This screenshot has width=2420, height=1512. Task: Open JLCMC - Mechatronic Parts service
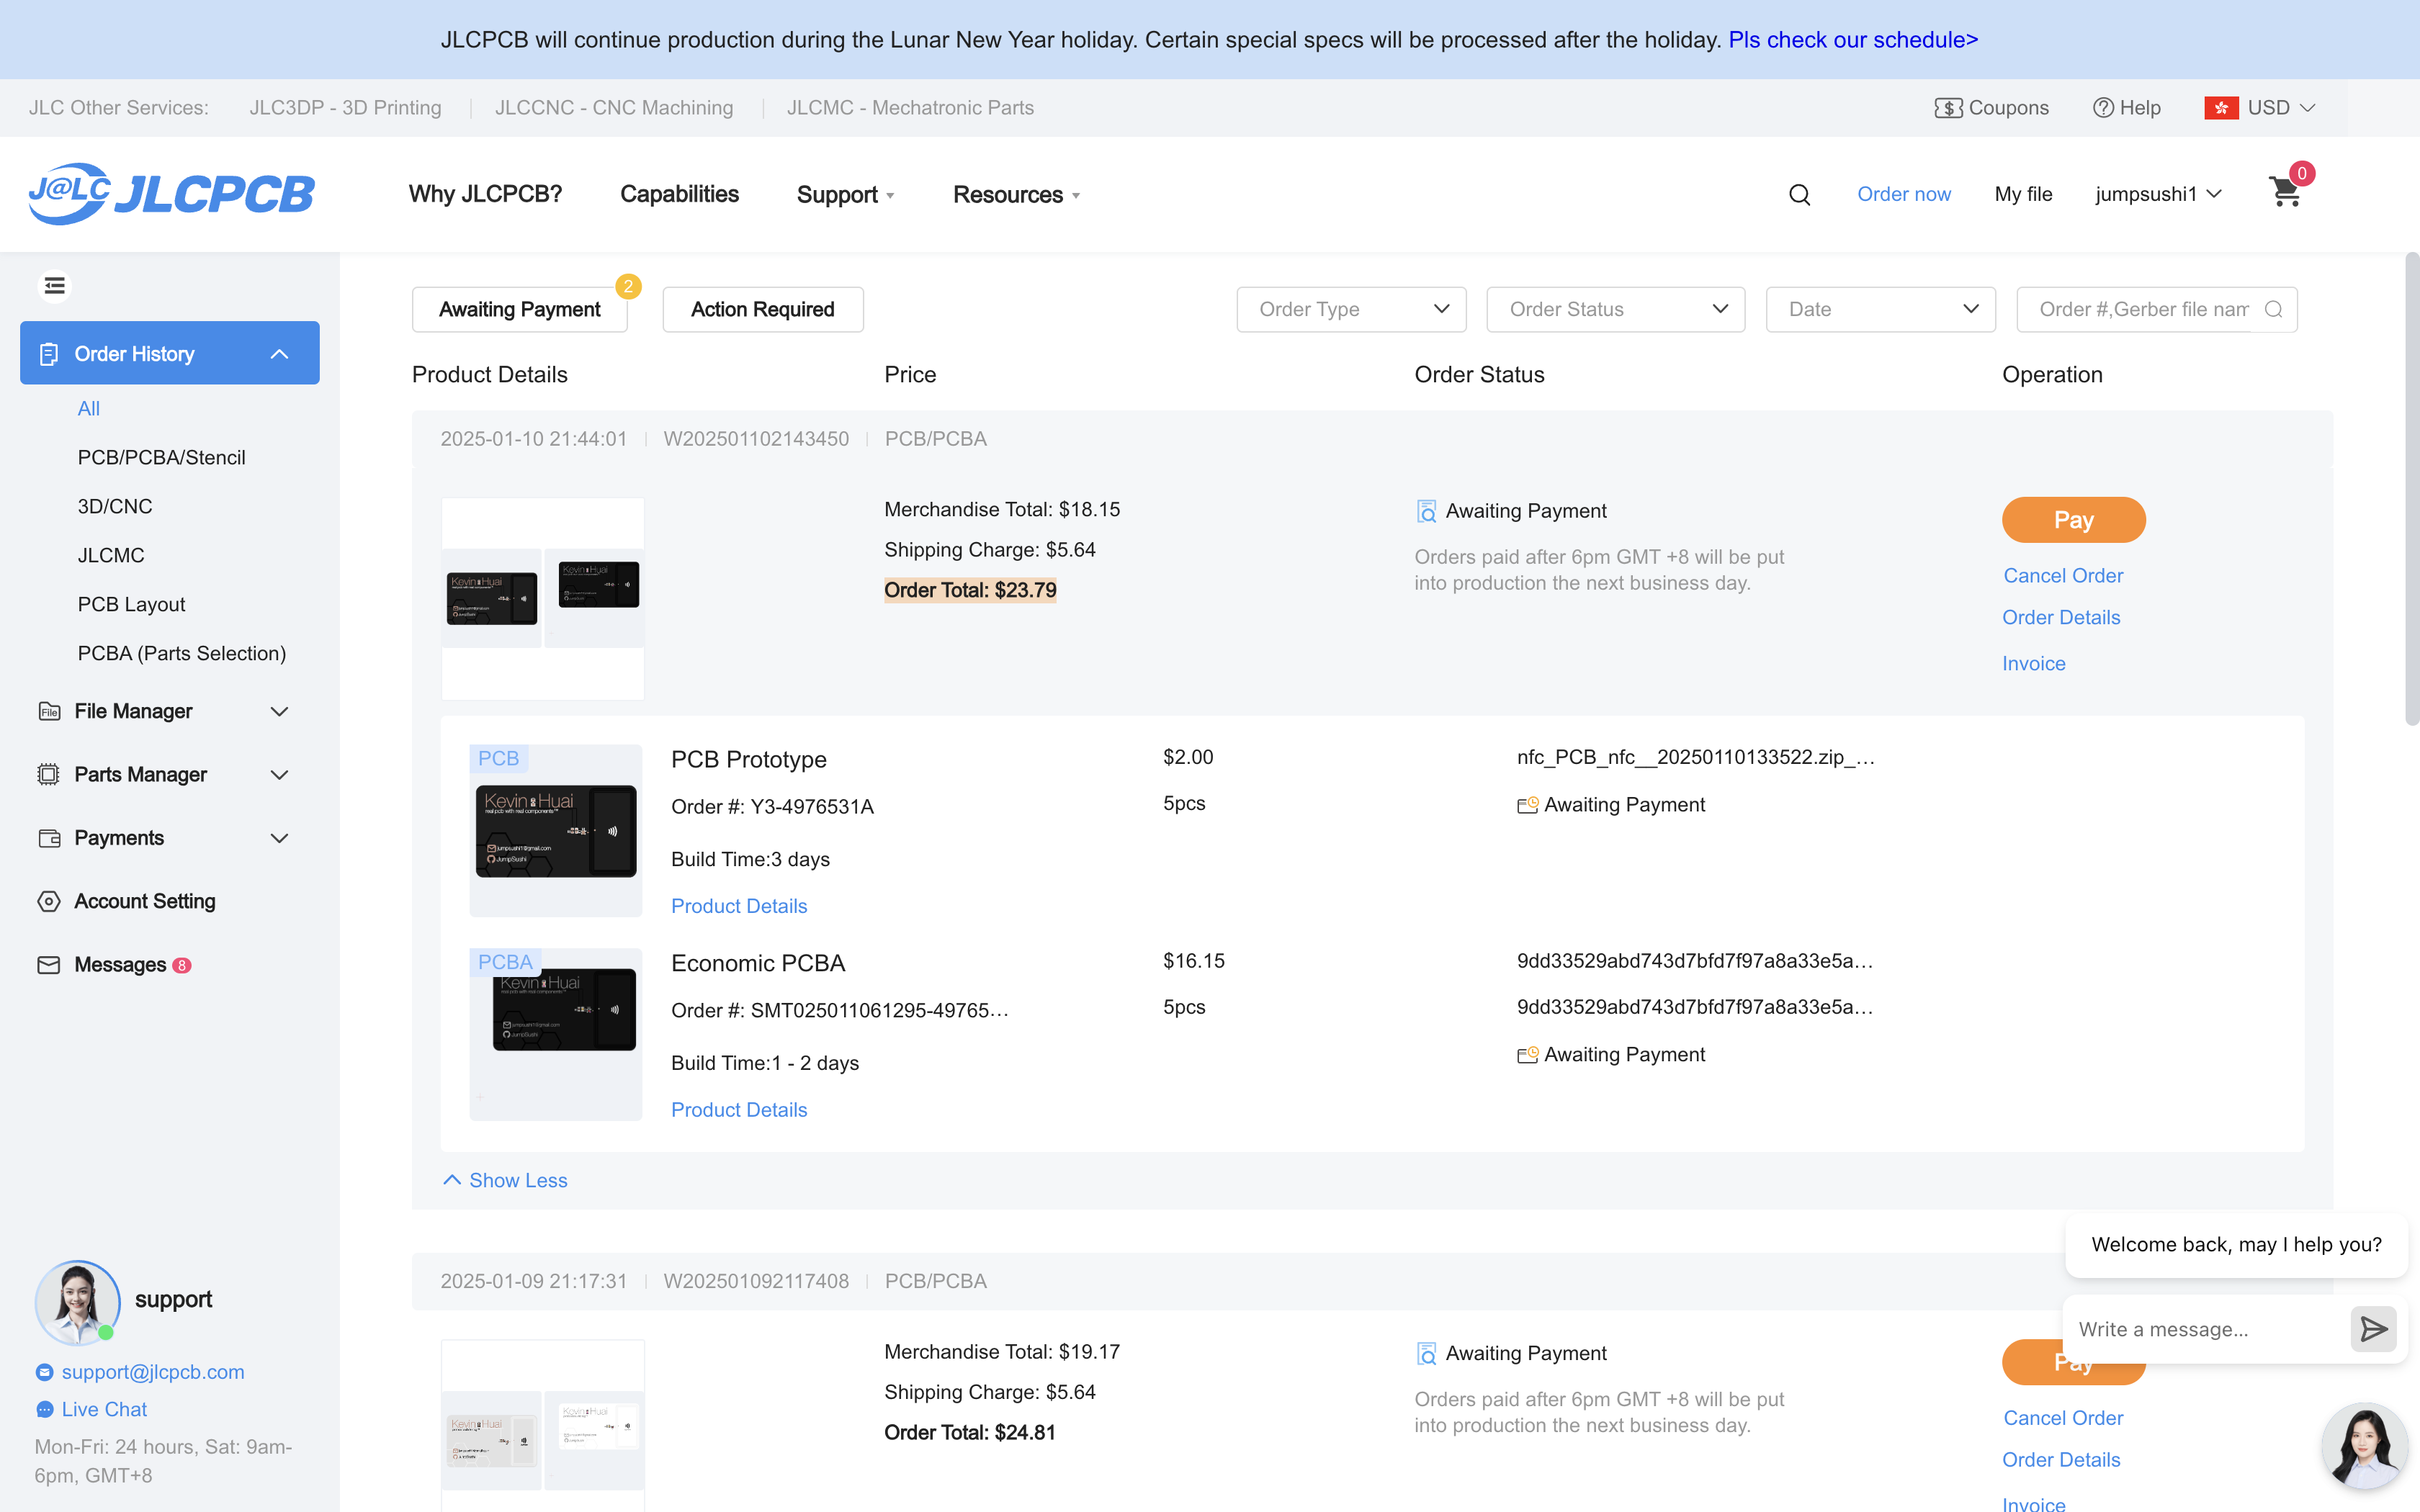point(910,107)
